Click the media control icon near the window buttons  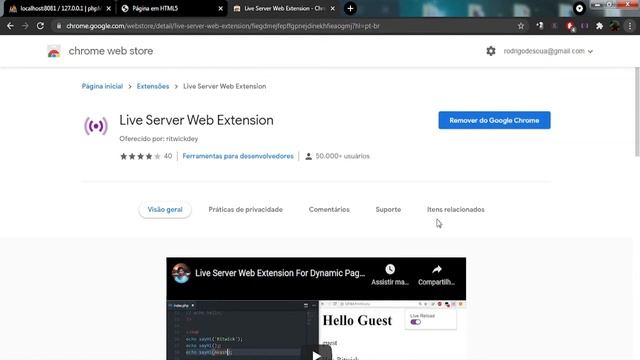(x=579, y=9)
